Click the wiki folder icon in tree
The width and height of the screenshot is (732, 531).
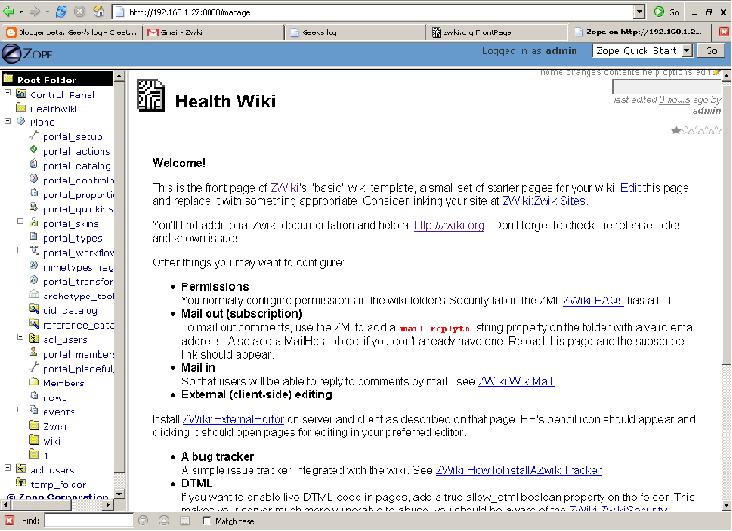click(x=34, y=439)
